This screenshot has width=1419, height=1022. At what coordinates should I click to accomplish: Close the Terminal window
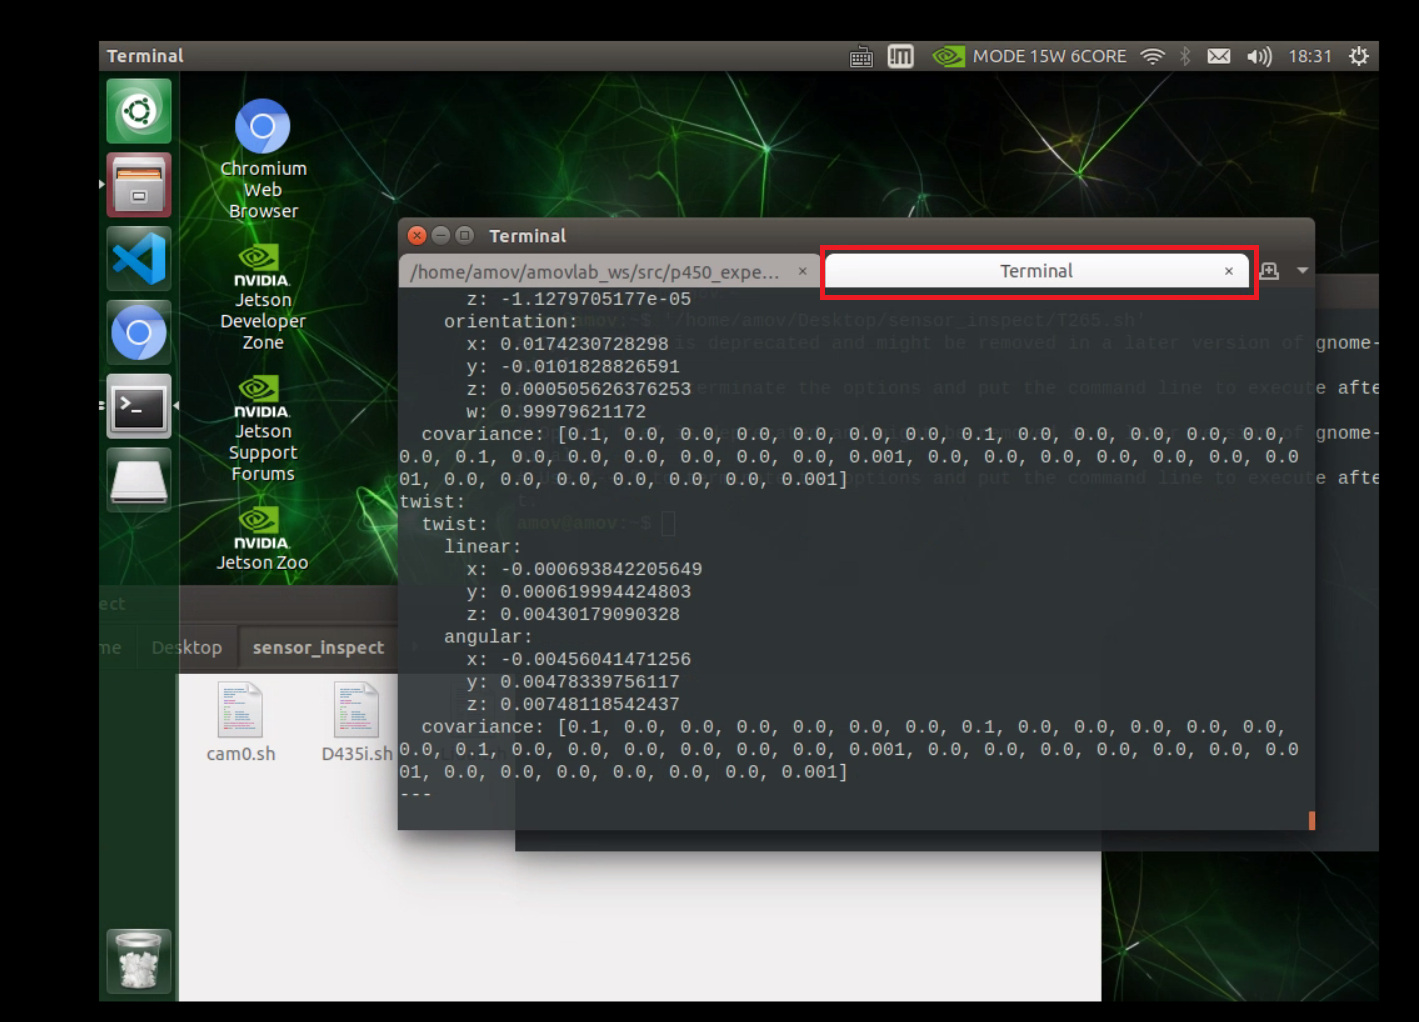point(417,236)
